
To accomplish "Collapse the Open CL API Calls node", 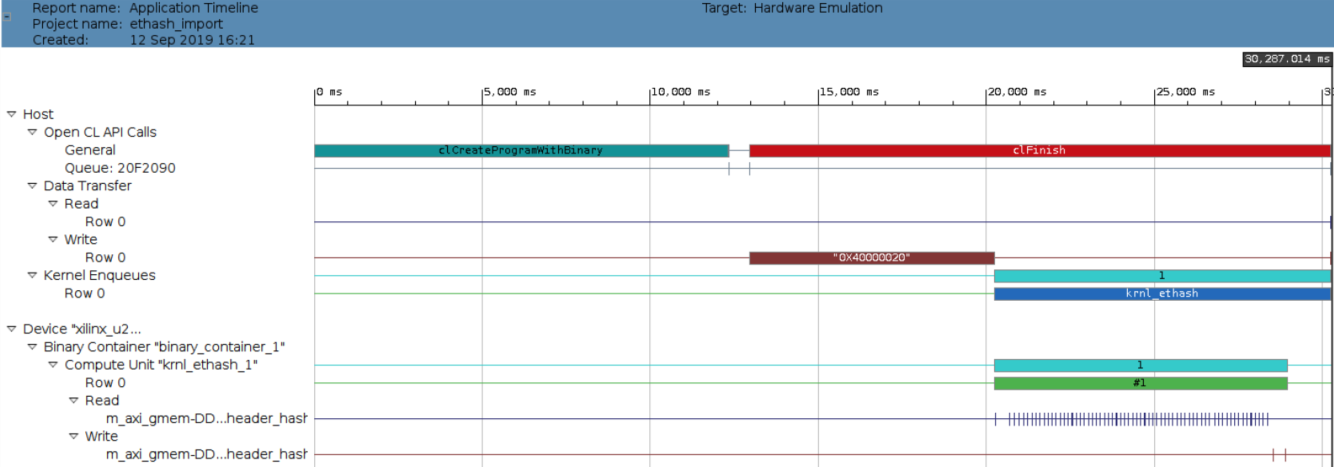I will pos(33,133).
